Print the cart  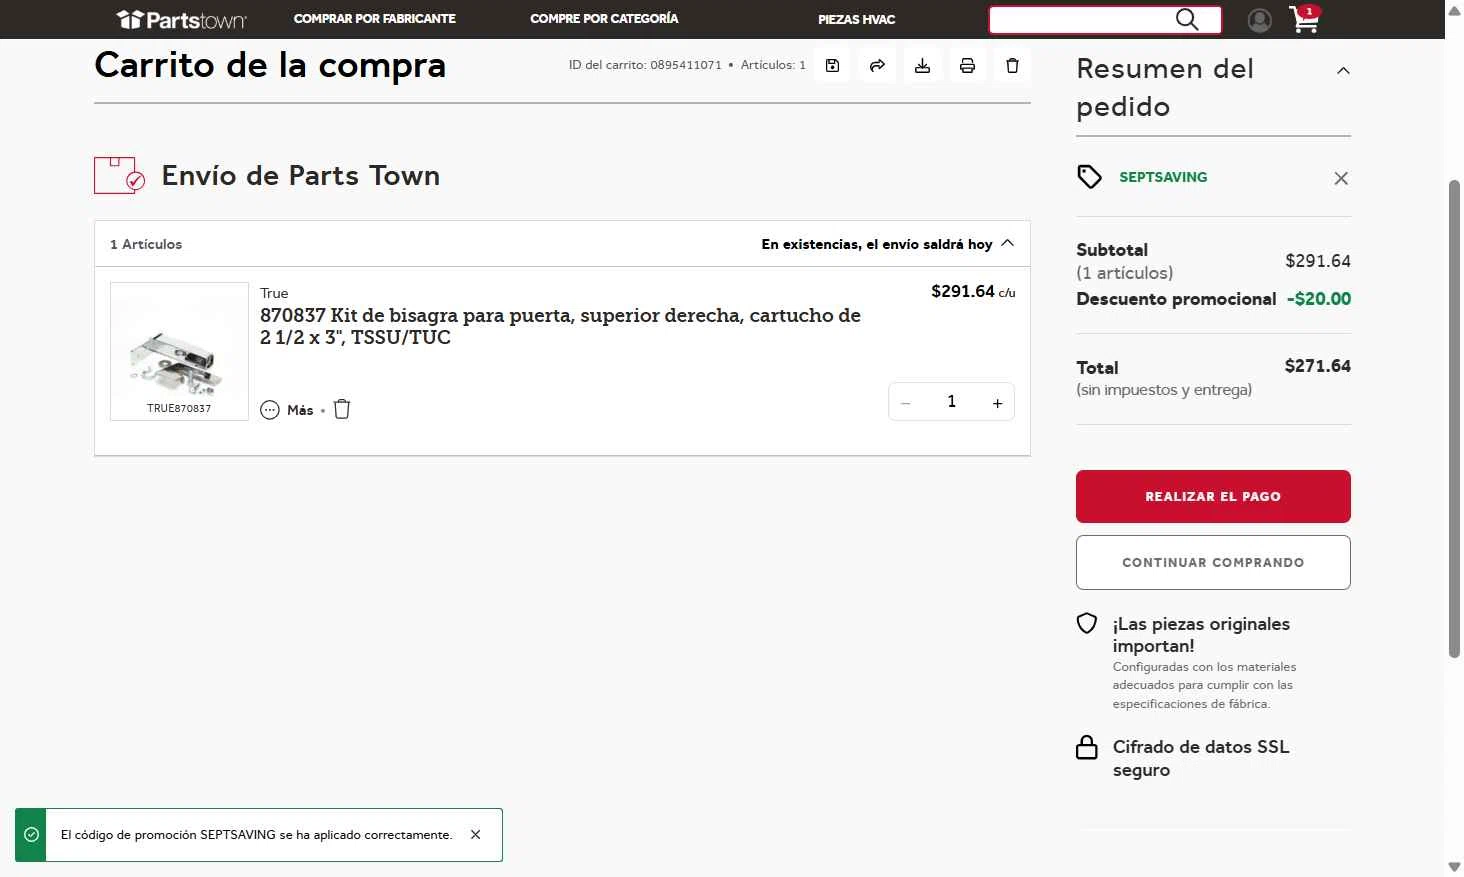967,66
